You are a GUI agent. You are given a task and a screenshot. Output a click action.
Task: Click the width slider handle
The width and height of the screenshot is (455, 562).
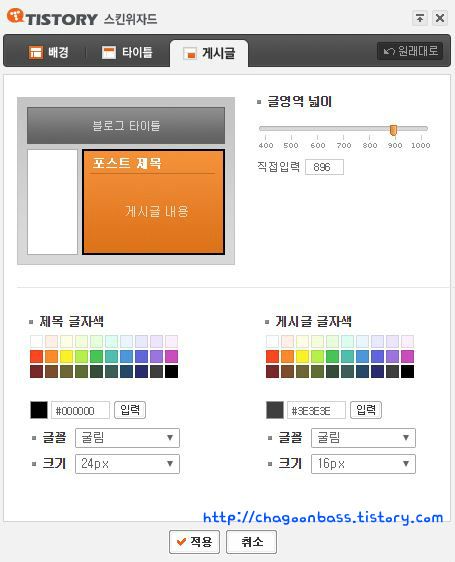393,130
